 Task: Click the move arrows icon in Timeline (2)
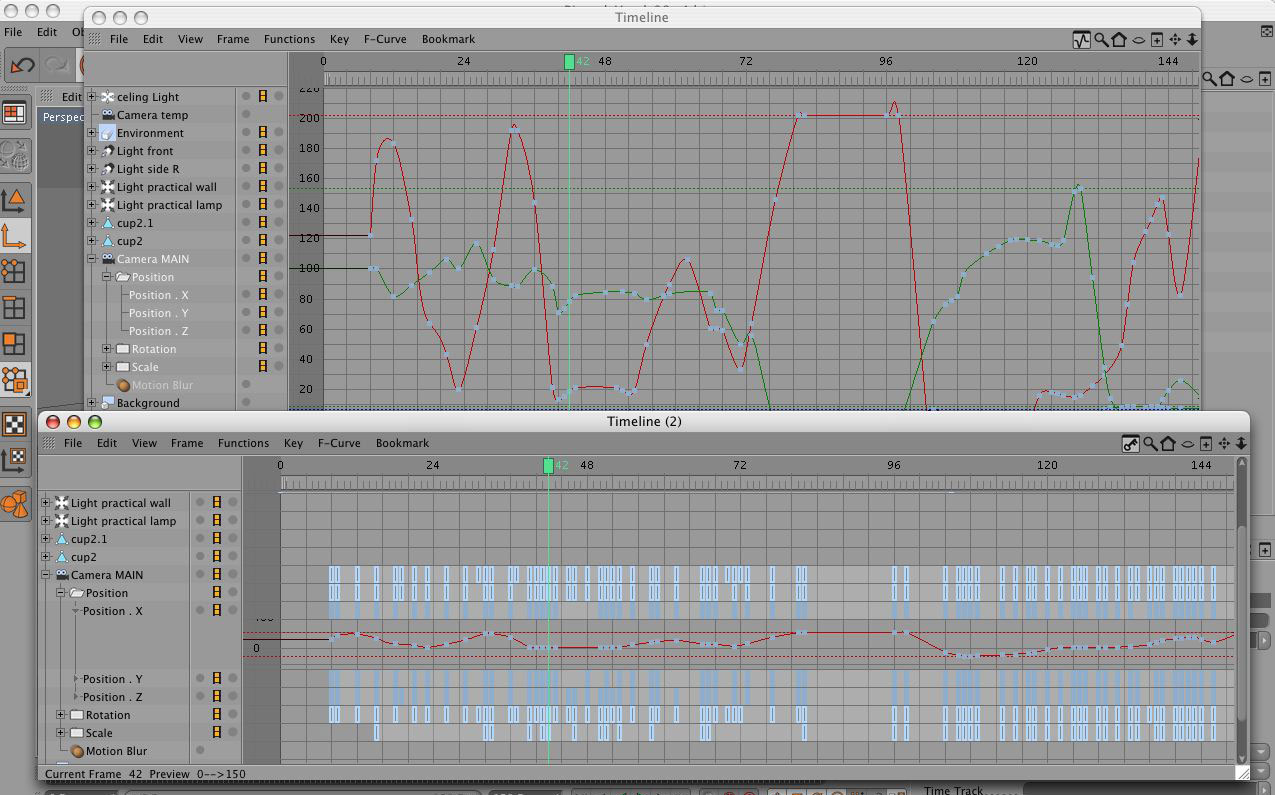(1224, 444)
